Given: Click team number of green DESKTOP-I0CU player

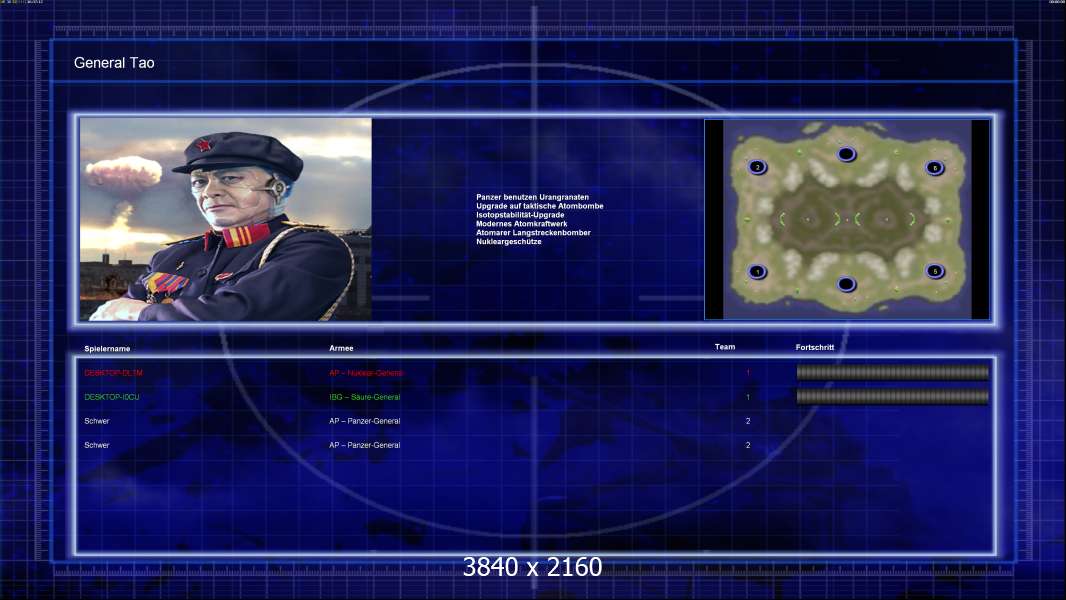Looking at the screenshot, I should point(748,397).
